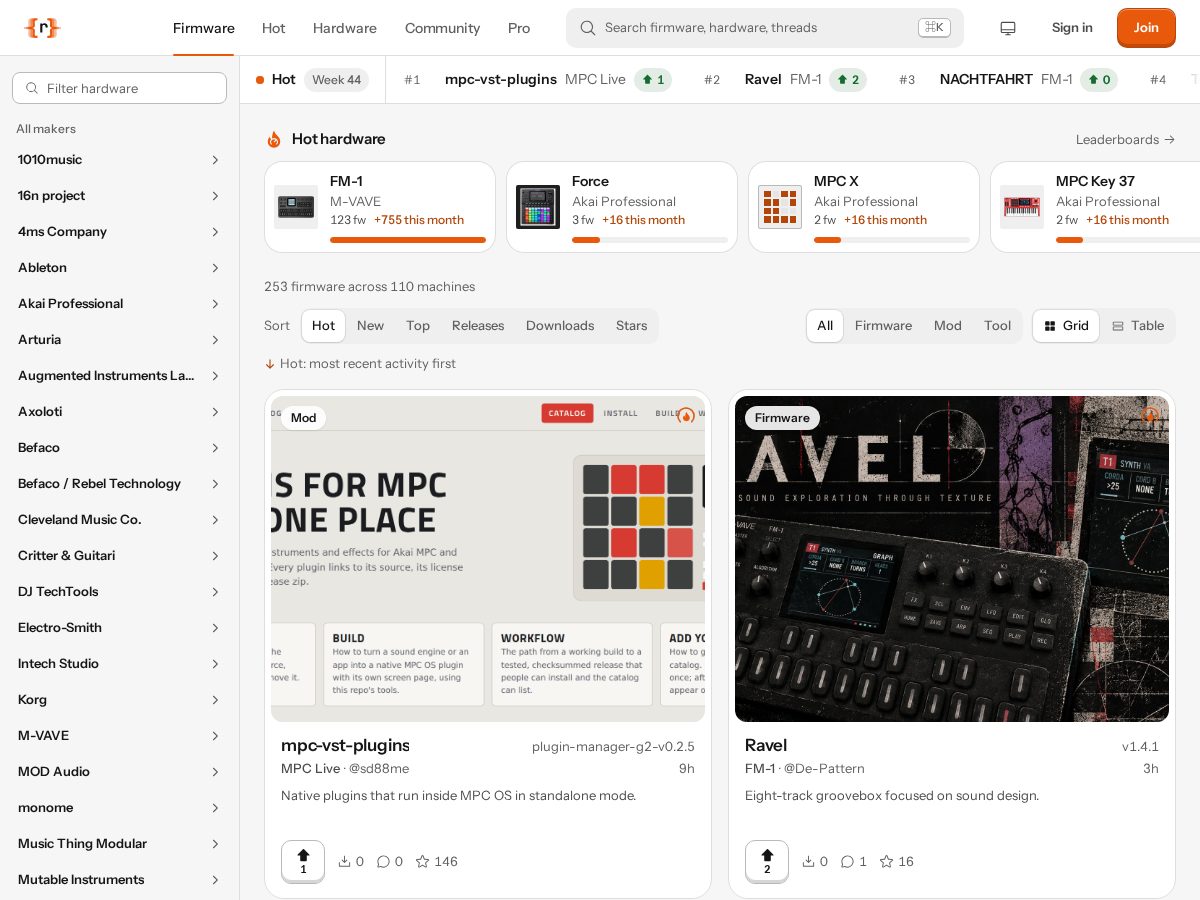The image size is (1200, 900).
Task: Click vote badge on ticker item NACHTFAHRT
Action: click(x=1099, y=80)
